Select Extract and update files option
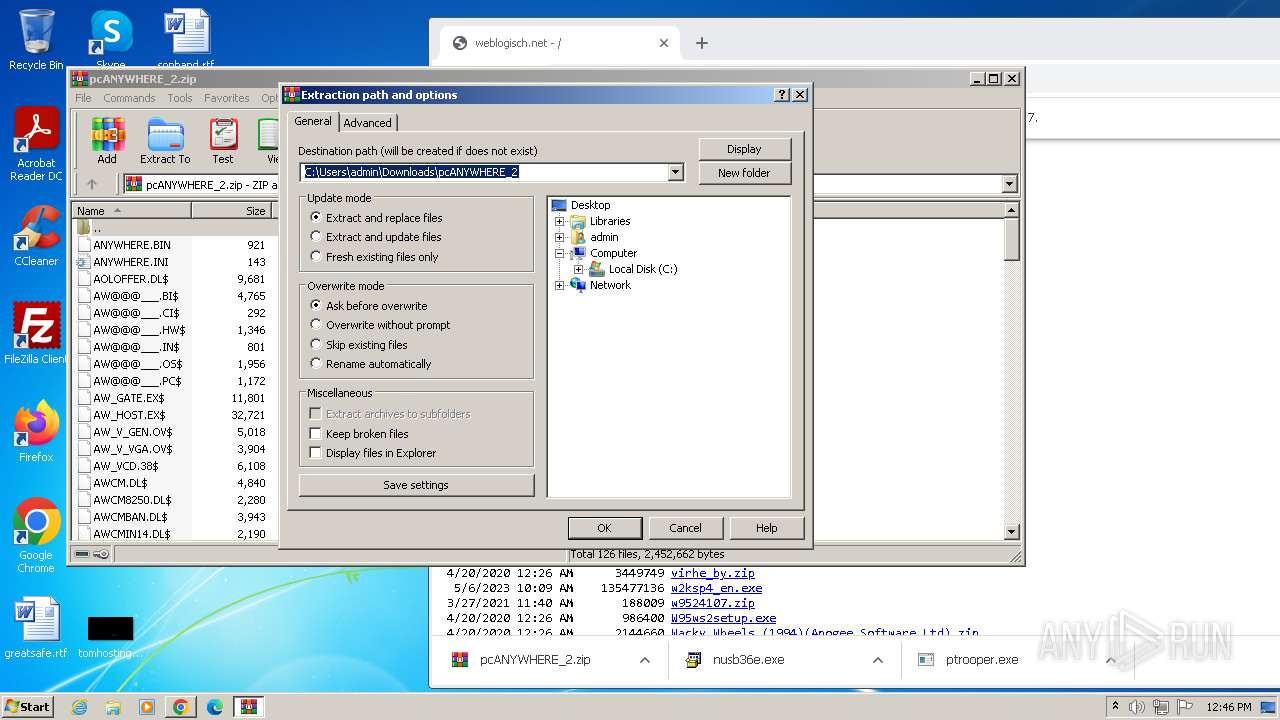 tap(376, 237)
